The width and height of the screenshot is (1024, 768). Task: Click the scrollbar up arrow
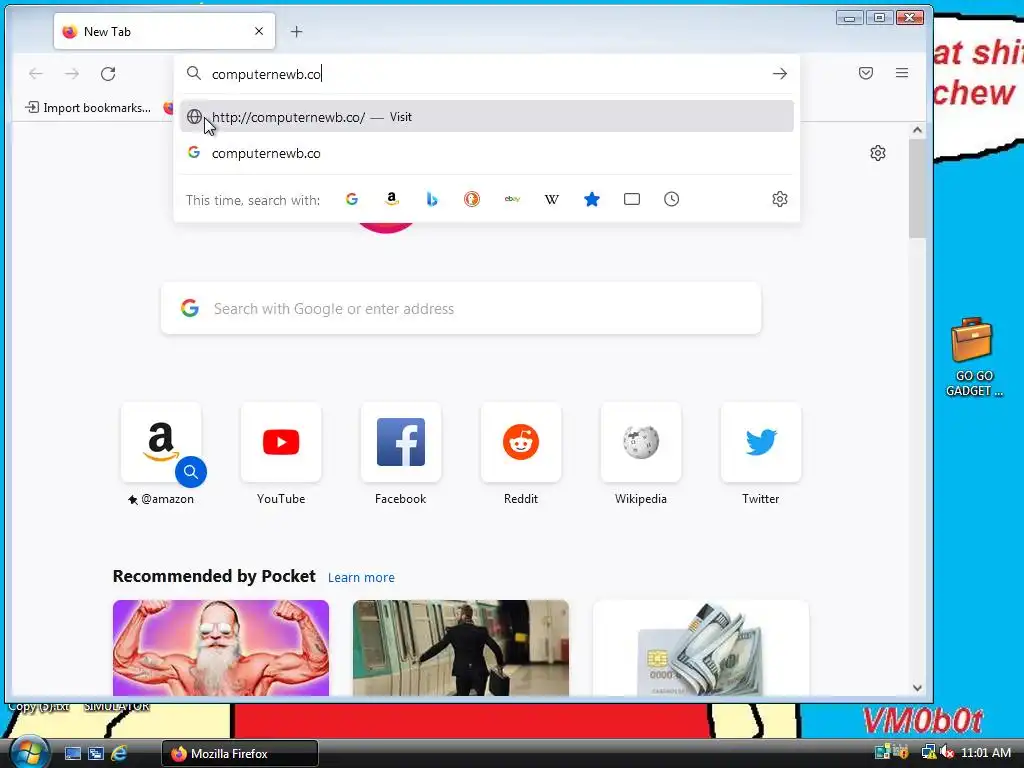click(918, 130)
